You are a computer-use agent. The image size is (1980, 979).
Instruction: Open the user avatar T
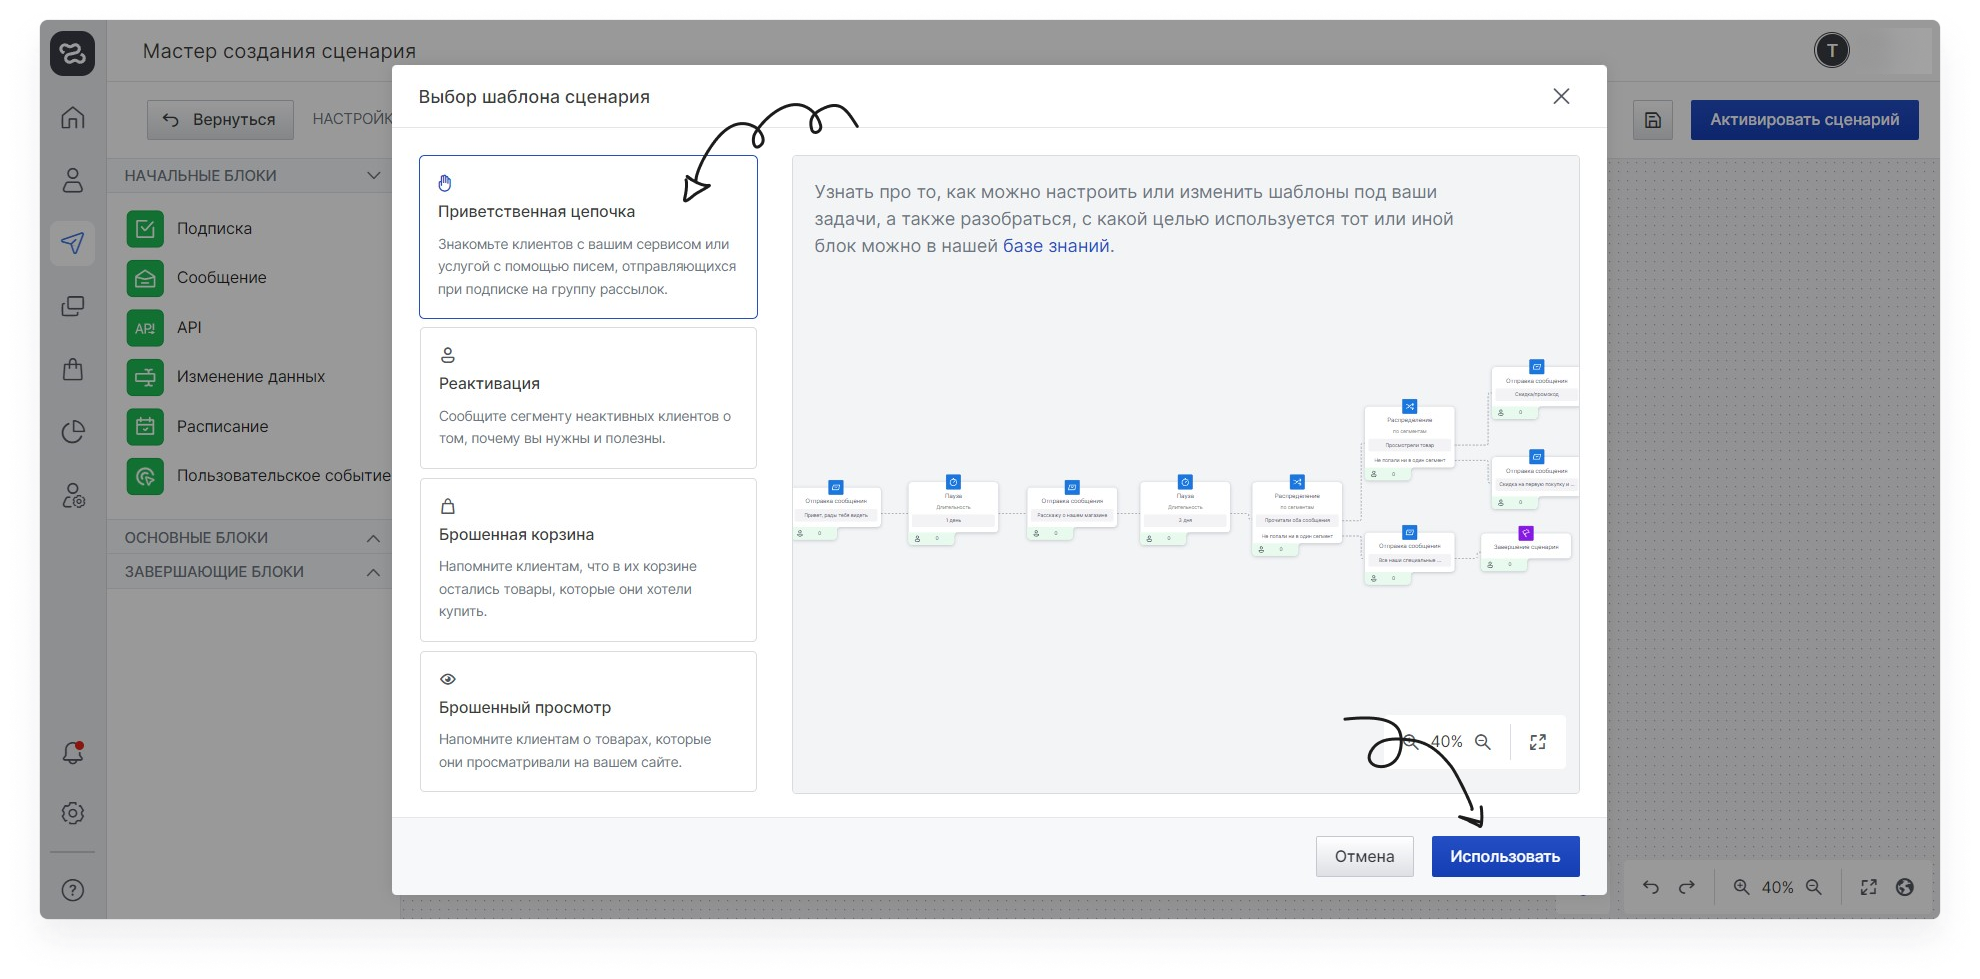coord(1832,51)
